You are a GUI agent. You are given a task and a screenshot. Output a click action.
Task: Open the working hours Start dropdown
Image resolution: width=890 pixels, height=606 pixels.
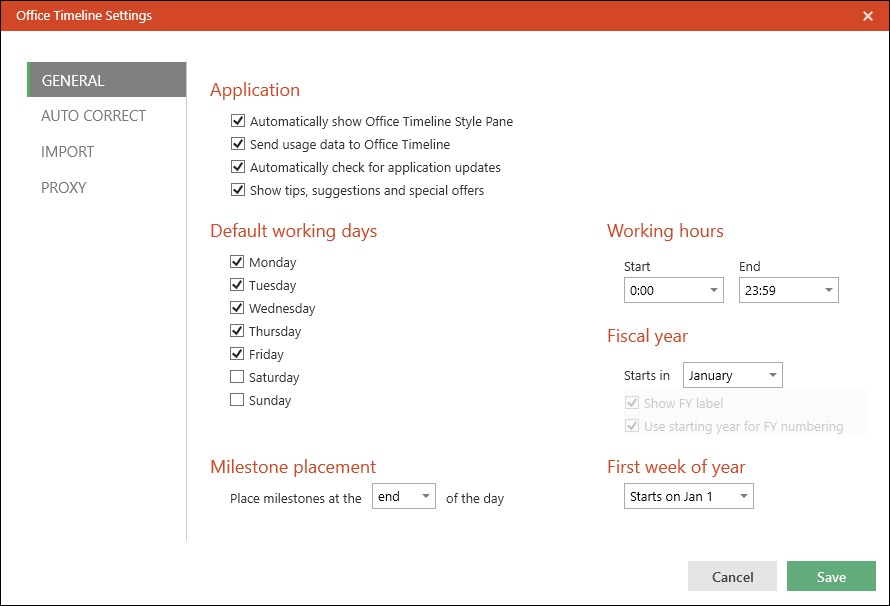tap(672, 291)
